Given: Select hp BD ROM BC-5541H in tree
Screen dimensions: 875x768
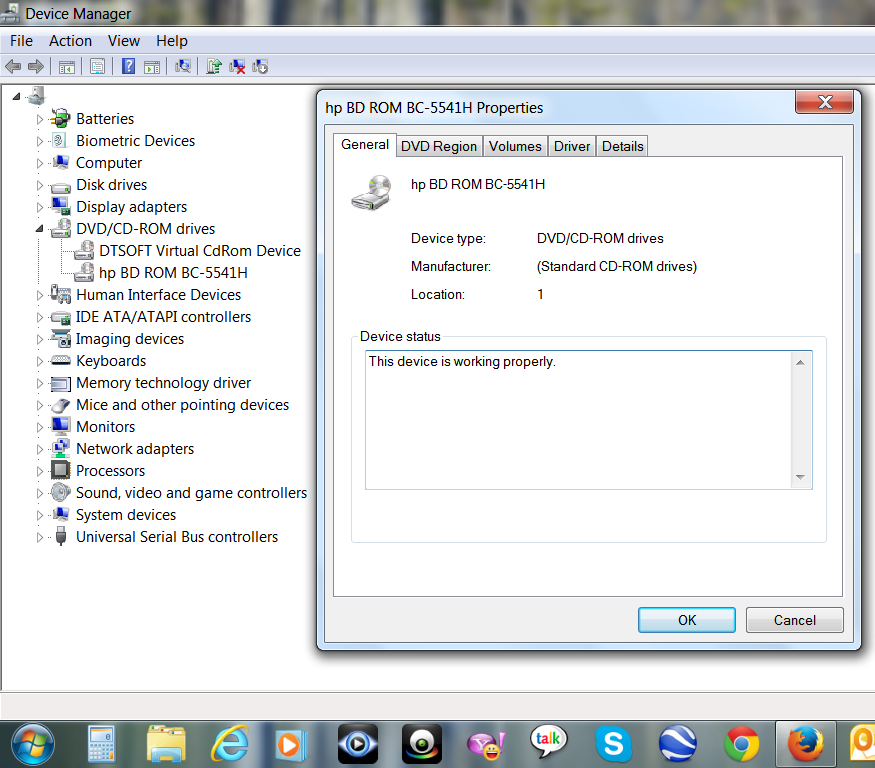Looking at the screenshot, I should point(173,272).
